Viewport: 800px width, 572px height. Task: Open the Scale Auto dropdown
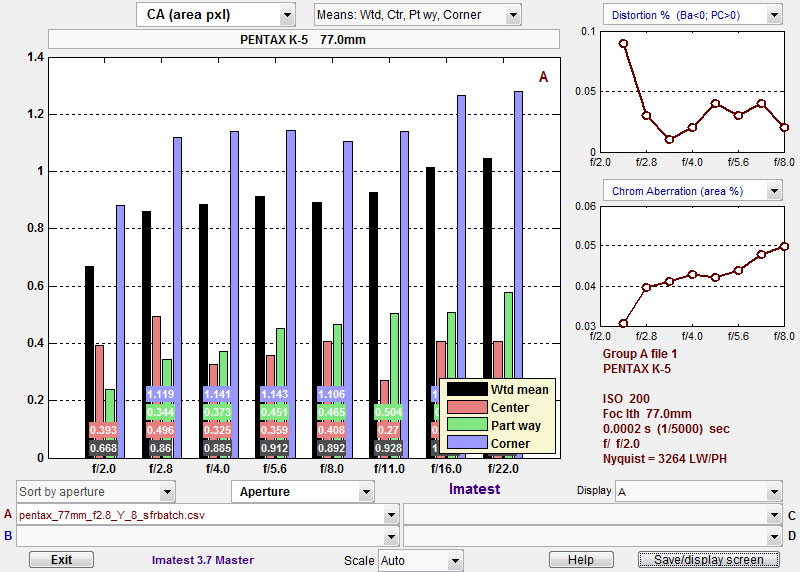(x=420, y=561)
